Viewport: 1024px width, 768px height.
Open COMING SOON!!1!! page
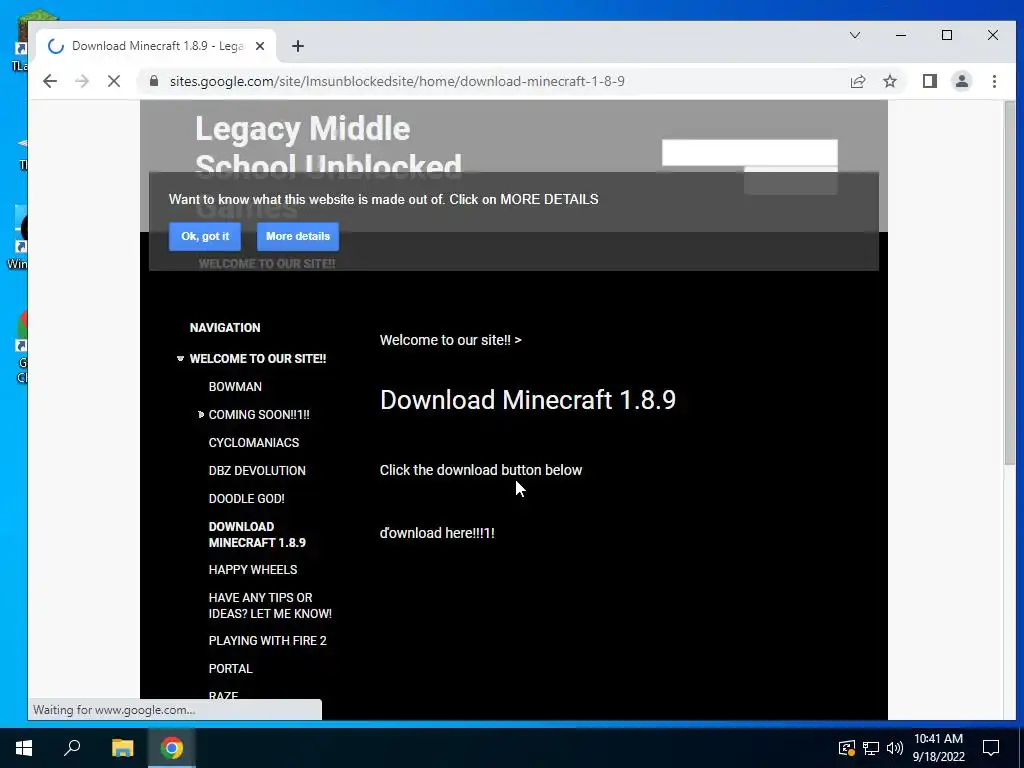(259, 415)
